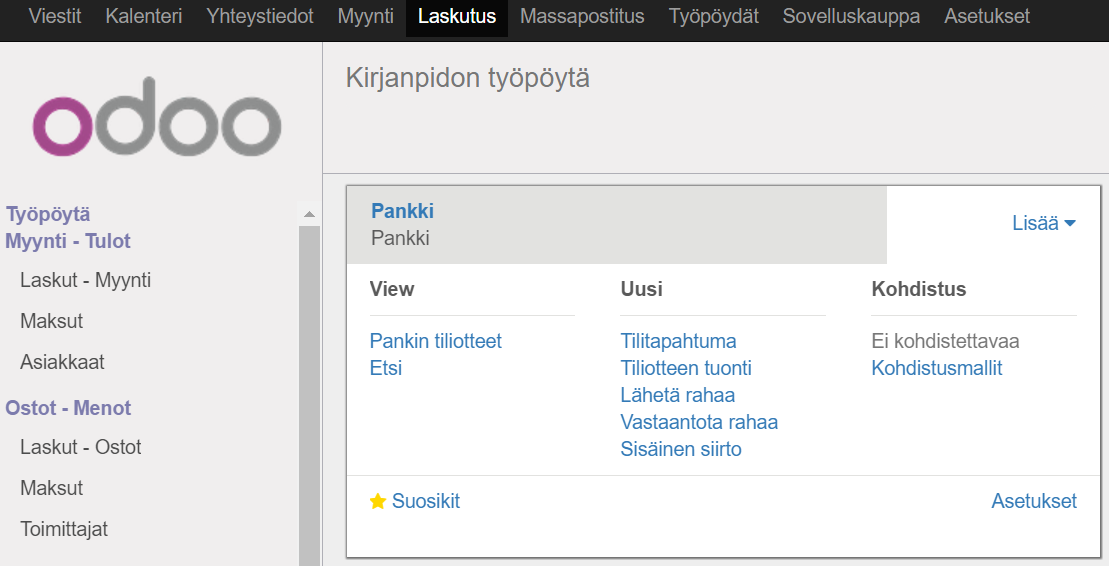The height and width of the screenshot is (566, 1109).
Task: Open the Massapostitus menu
Action: point(582,16)
